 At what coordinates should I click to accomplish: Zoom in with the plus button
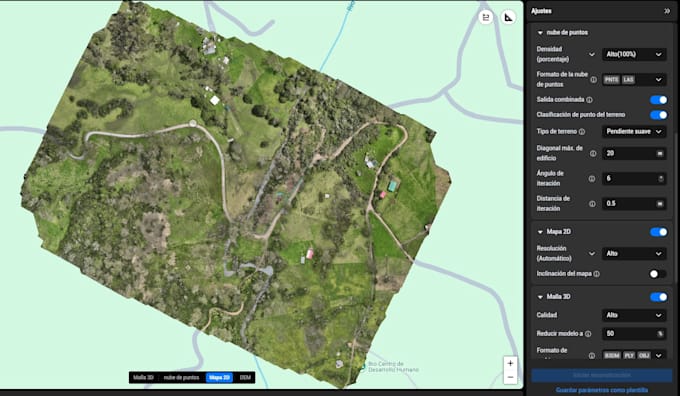coord(510,363)
